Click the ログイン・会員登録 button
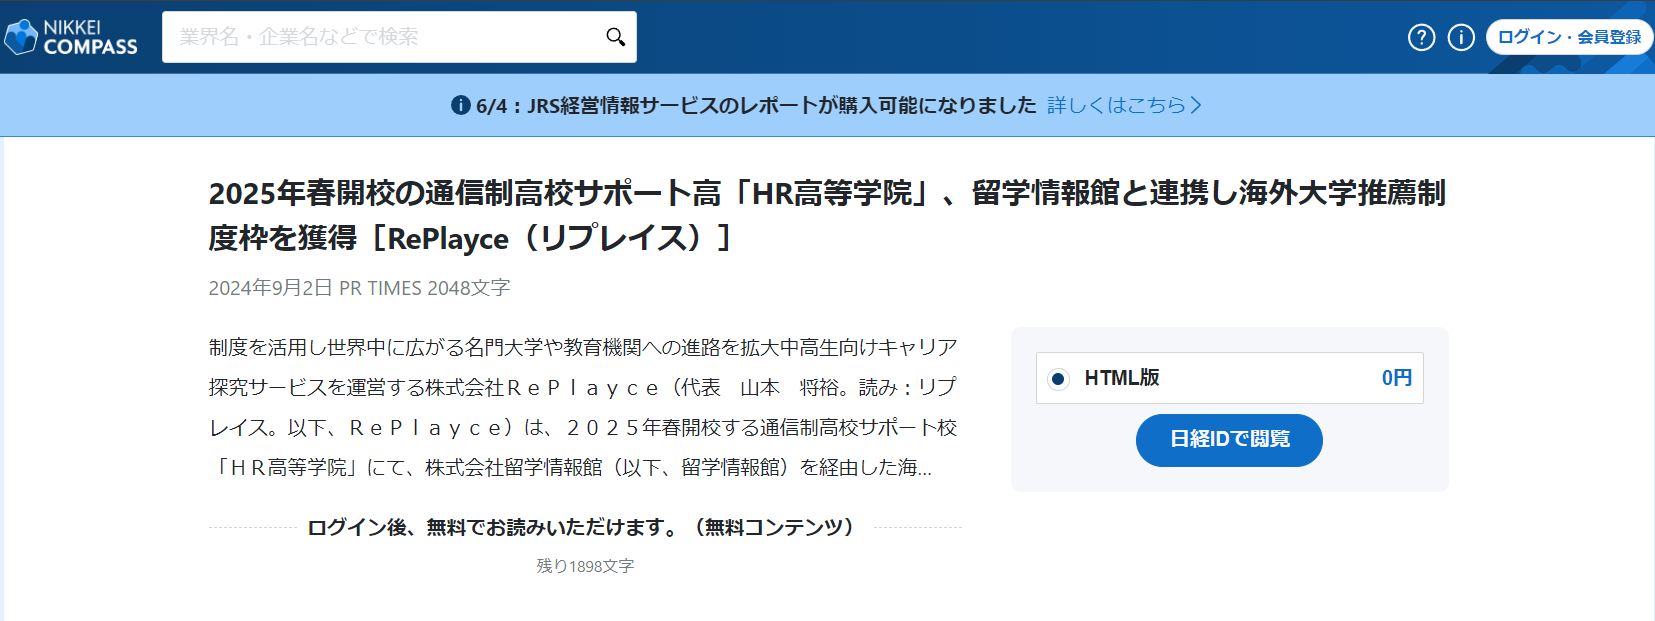 1569,37
